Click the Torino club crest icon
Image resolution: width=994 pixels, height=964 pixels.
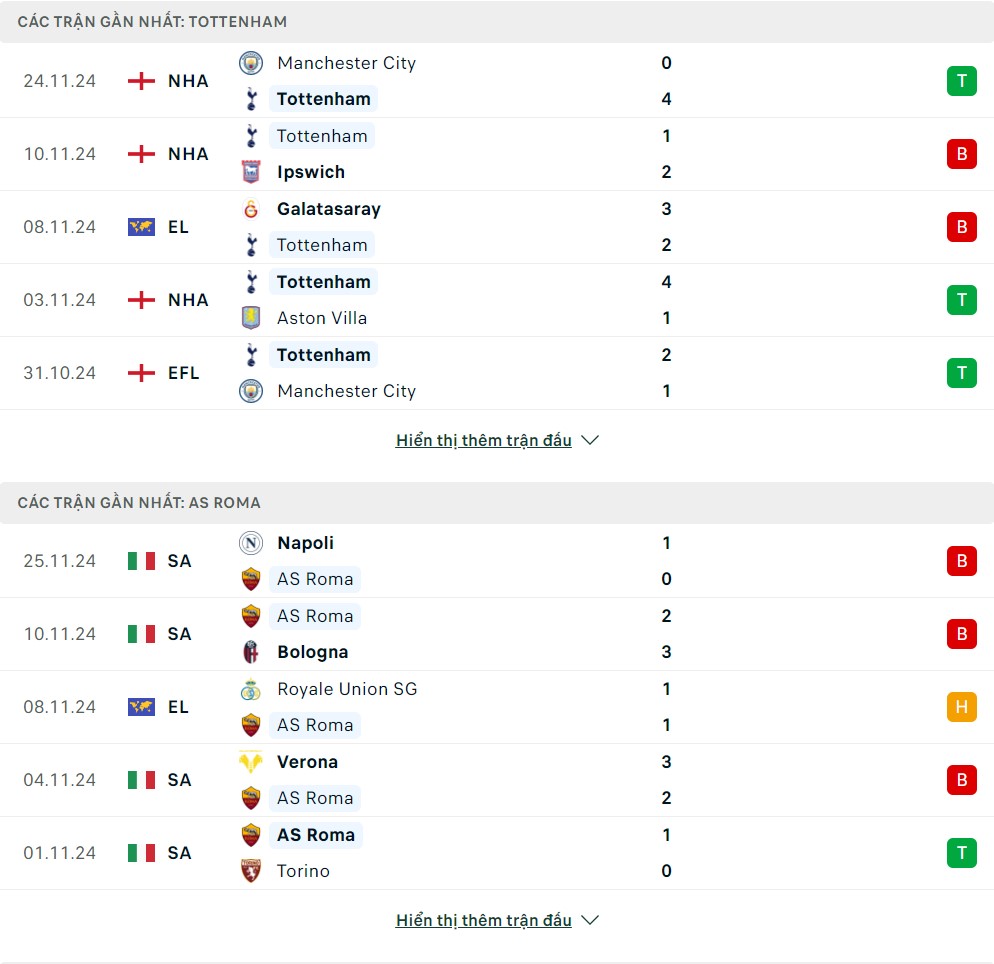[251, 871]
